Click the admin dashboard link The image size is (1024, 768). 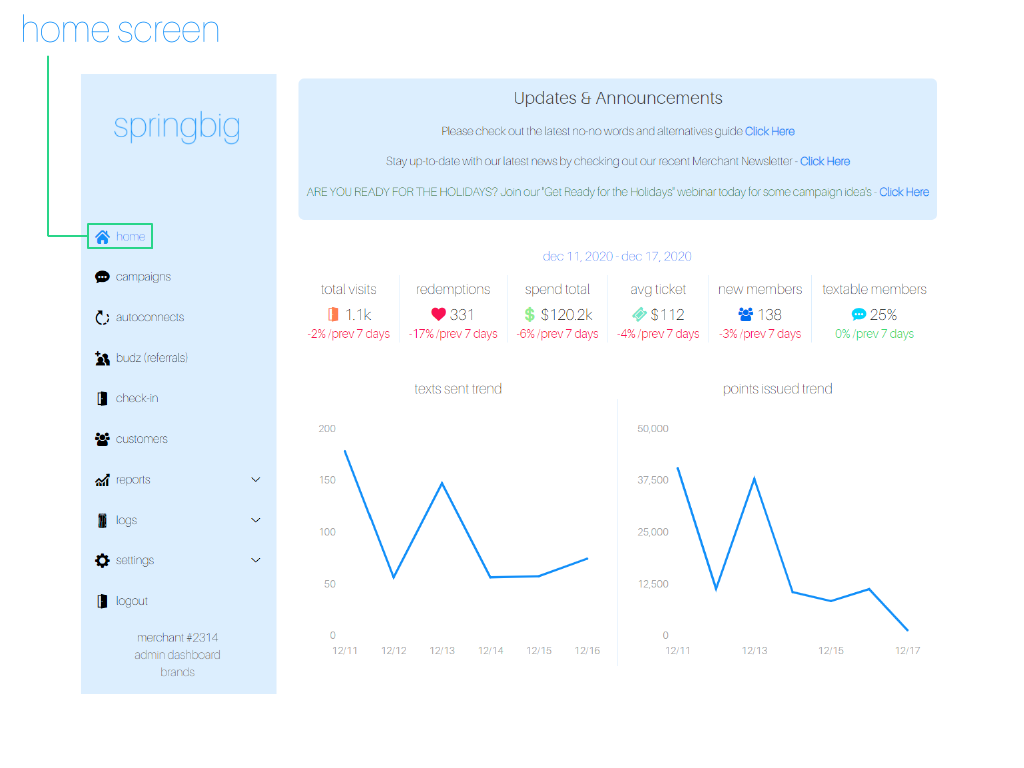[178, 654]
